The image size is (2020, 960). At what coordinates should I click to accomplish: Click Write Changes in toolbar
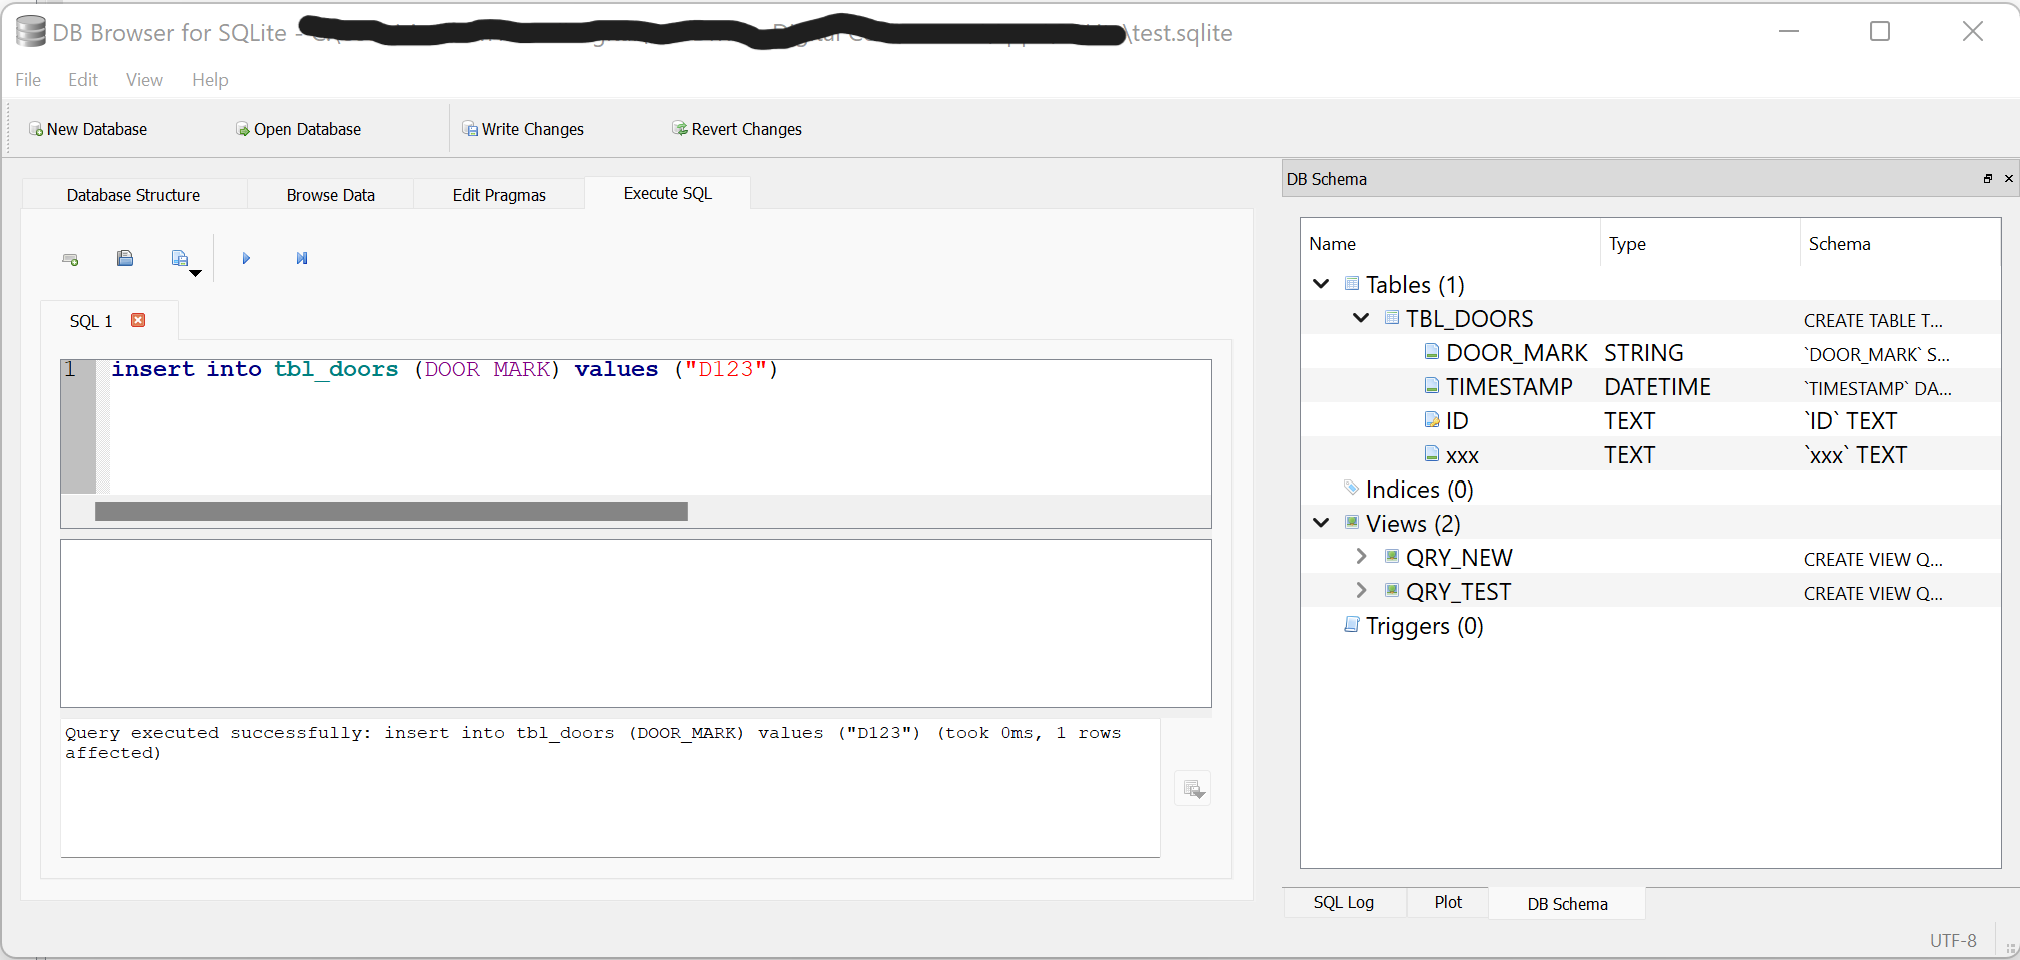click(x=523, y=129)
